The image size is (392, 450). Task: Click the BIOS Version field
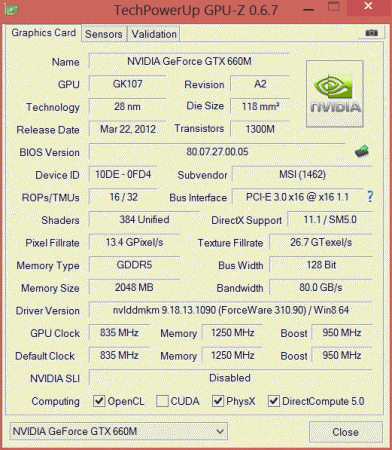[217, 152]
